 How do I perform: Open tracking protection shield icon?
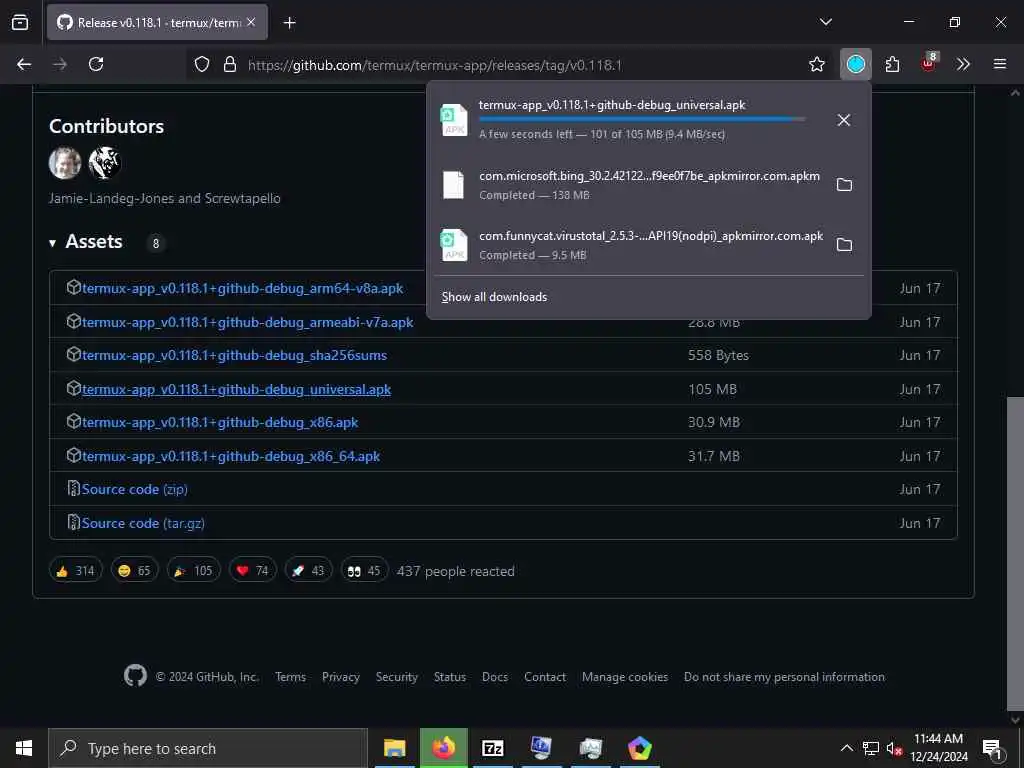(x=202, y=64)
